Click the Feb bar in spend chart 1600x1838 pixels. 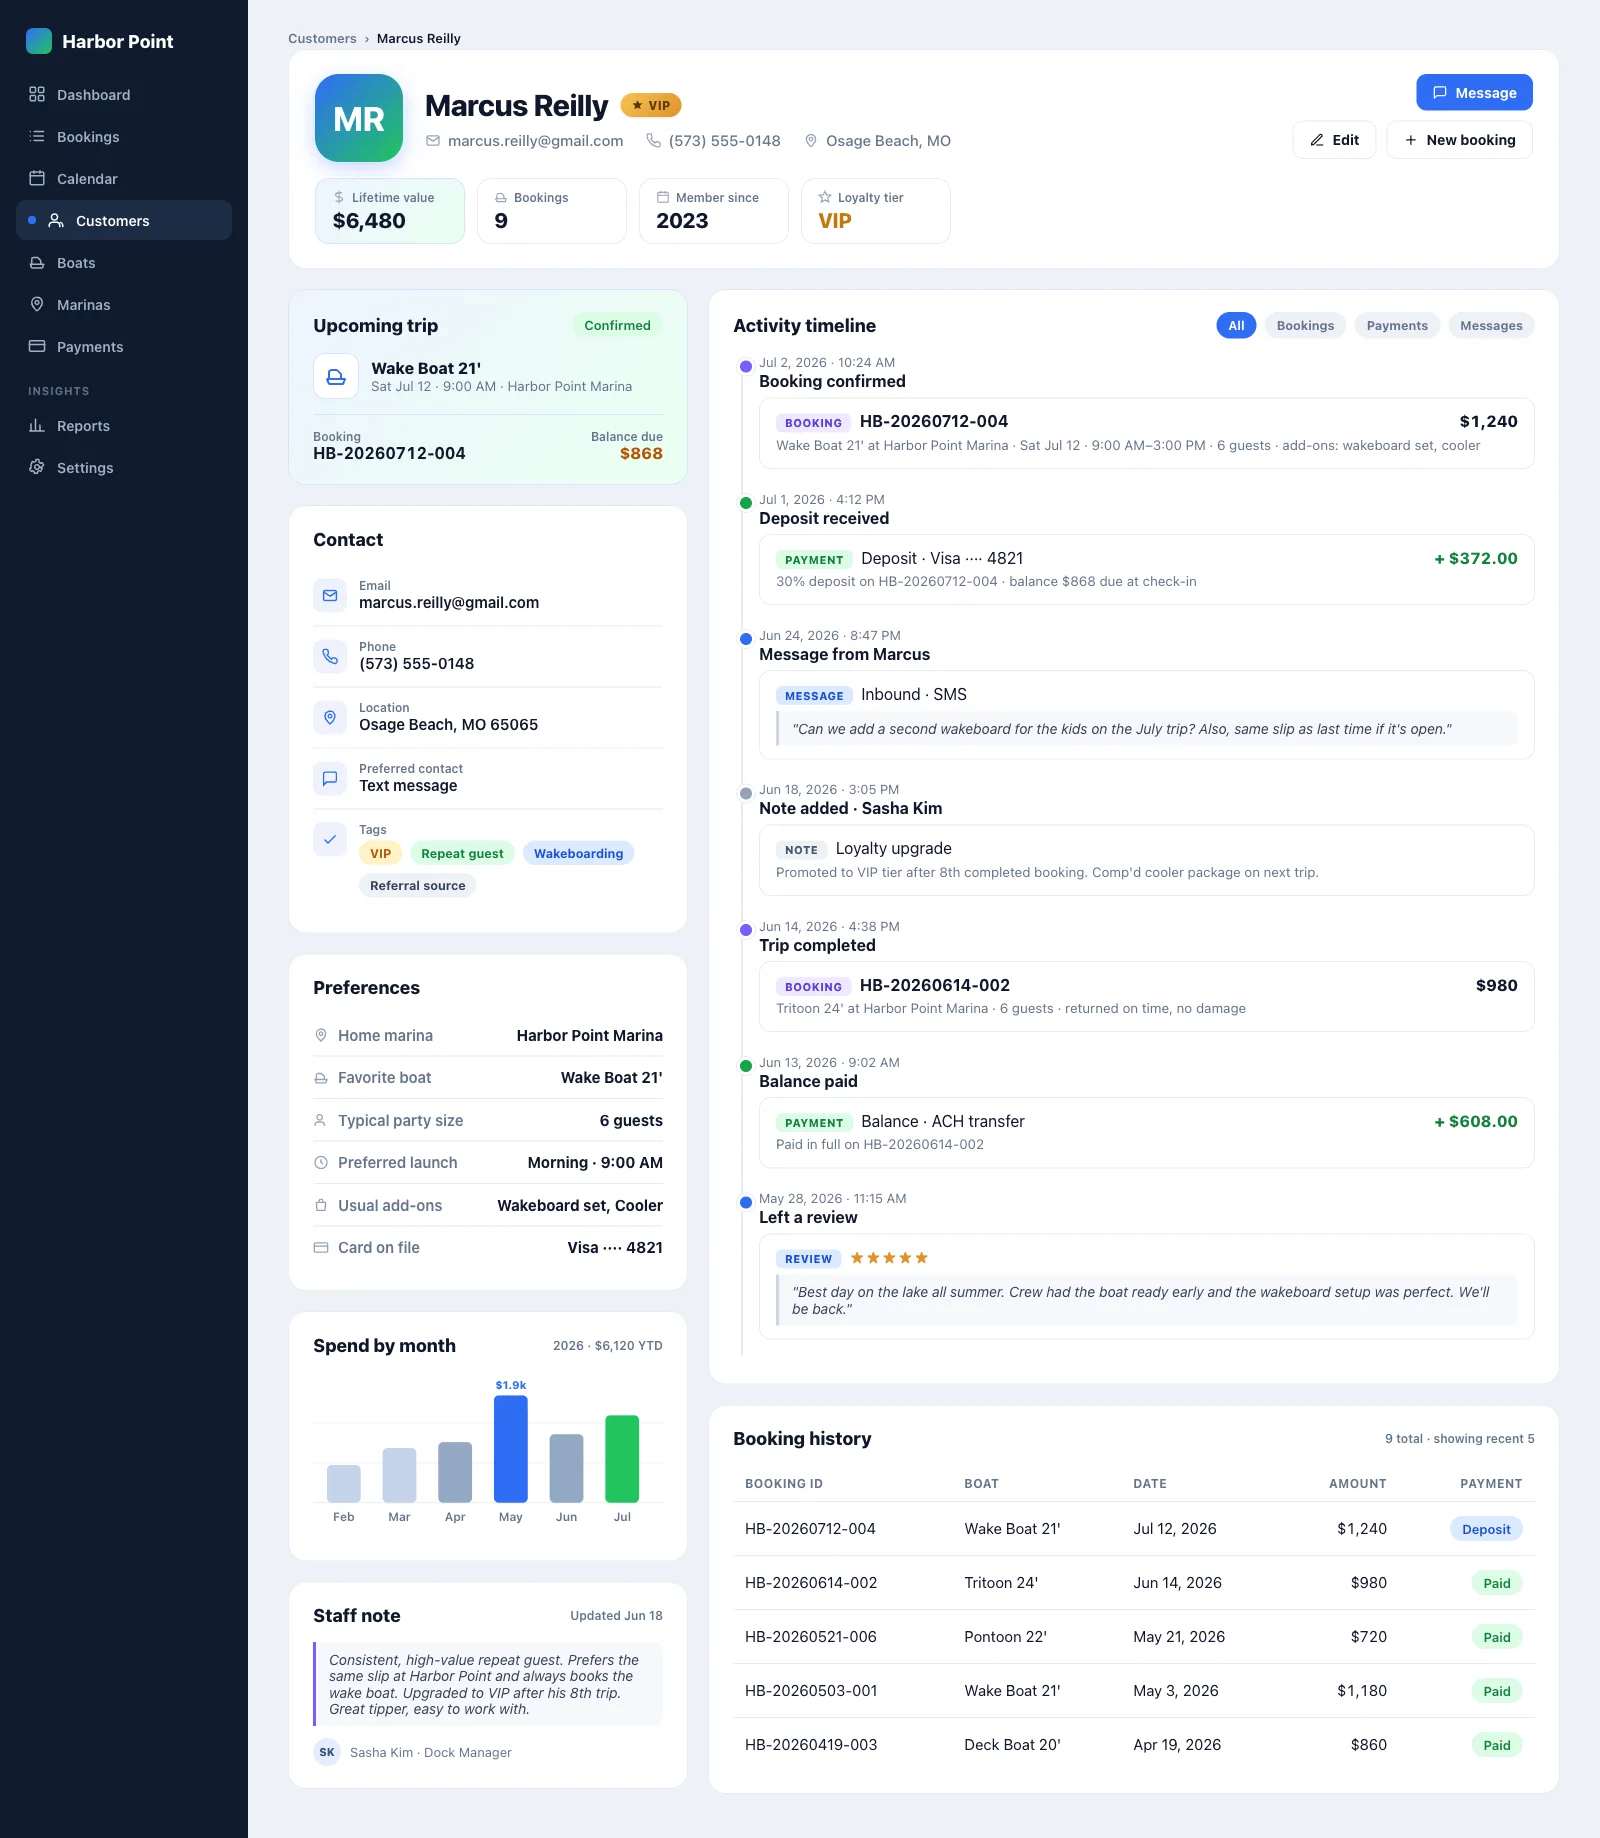click(344, 1483)
